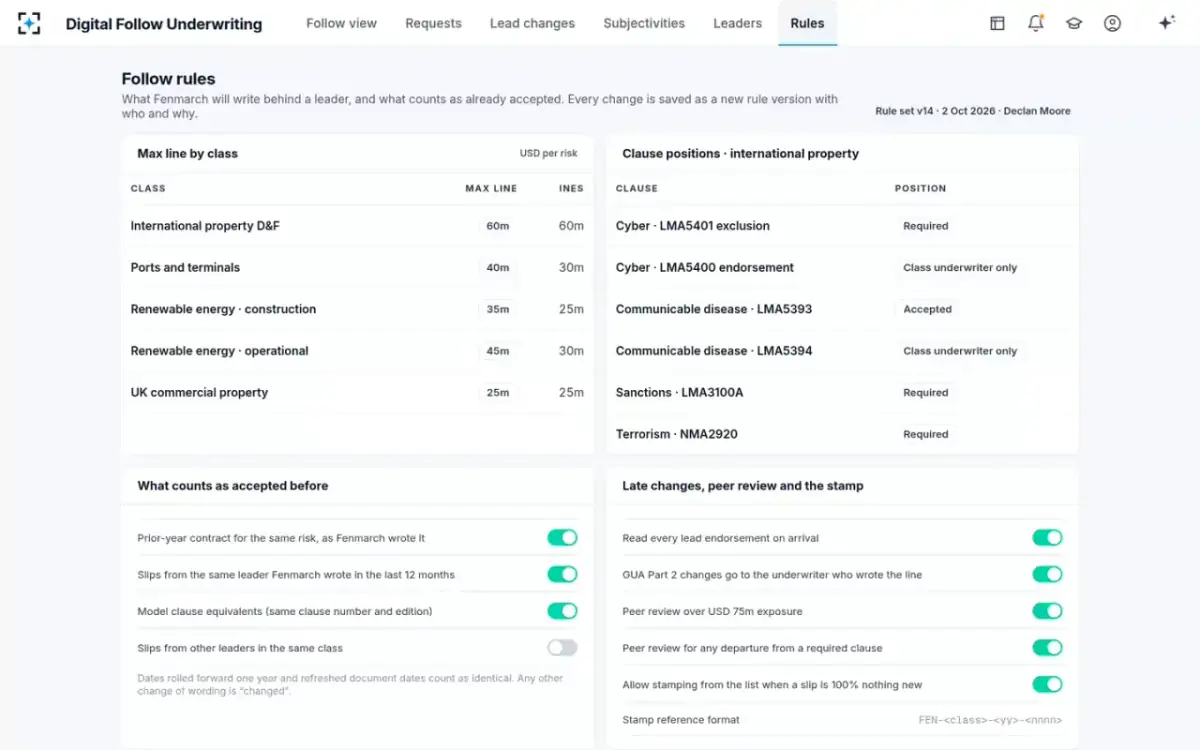This screenshot has height=750, width=1200.
Task: Change position for Cyber LMA5400 endorsement
Action: click(960, 268)
